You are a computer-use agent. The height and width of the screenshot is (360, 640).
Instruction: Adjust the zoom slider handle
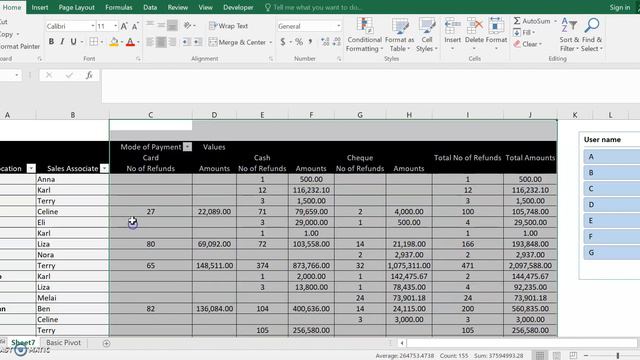618,356
